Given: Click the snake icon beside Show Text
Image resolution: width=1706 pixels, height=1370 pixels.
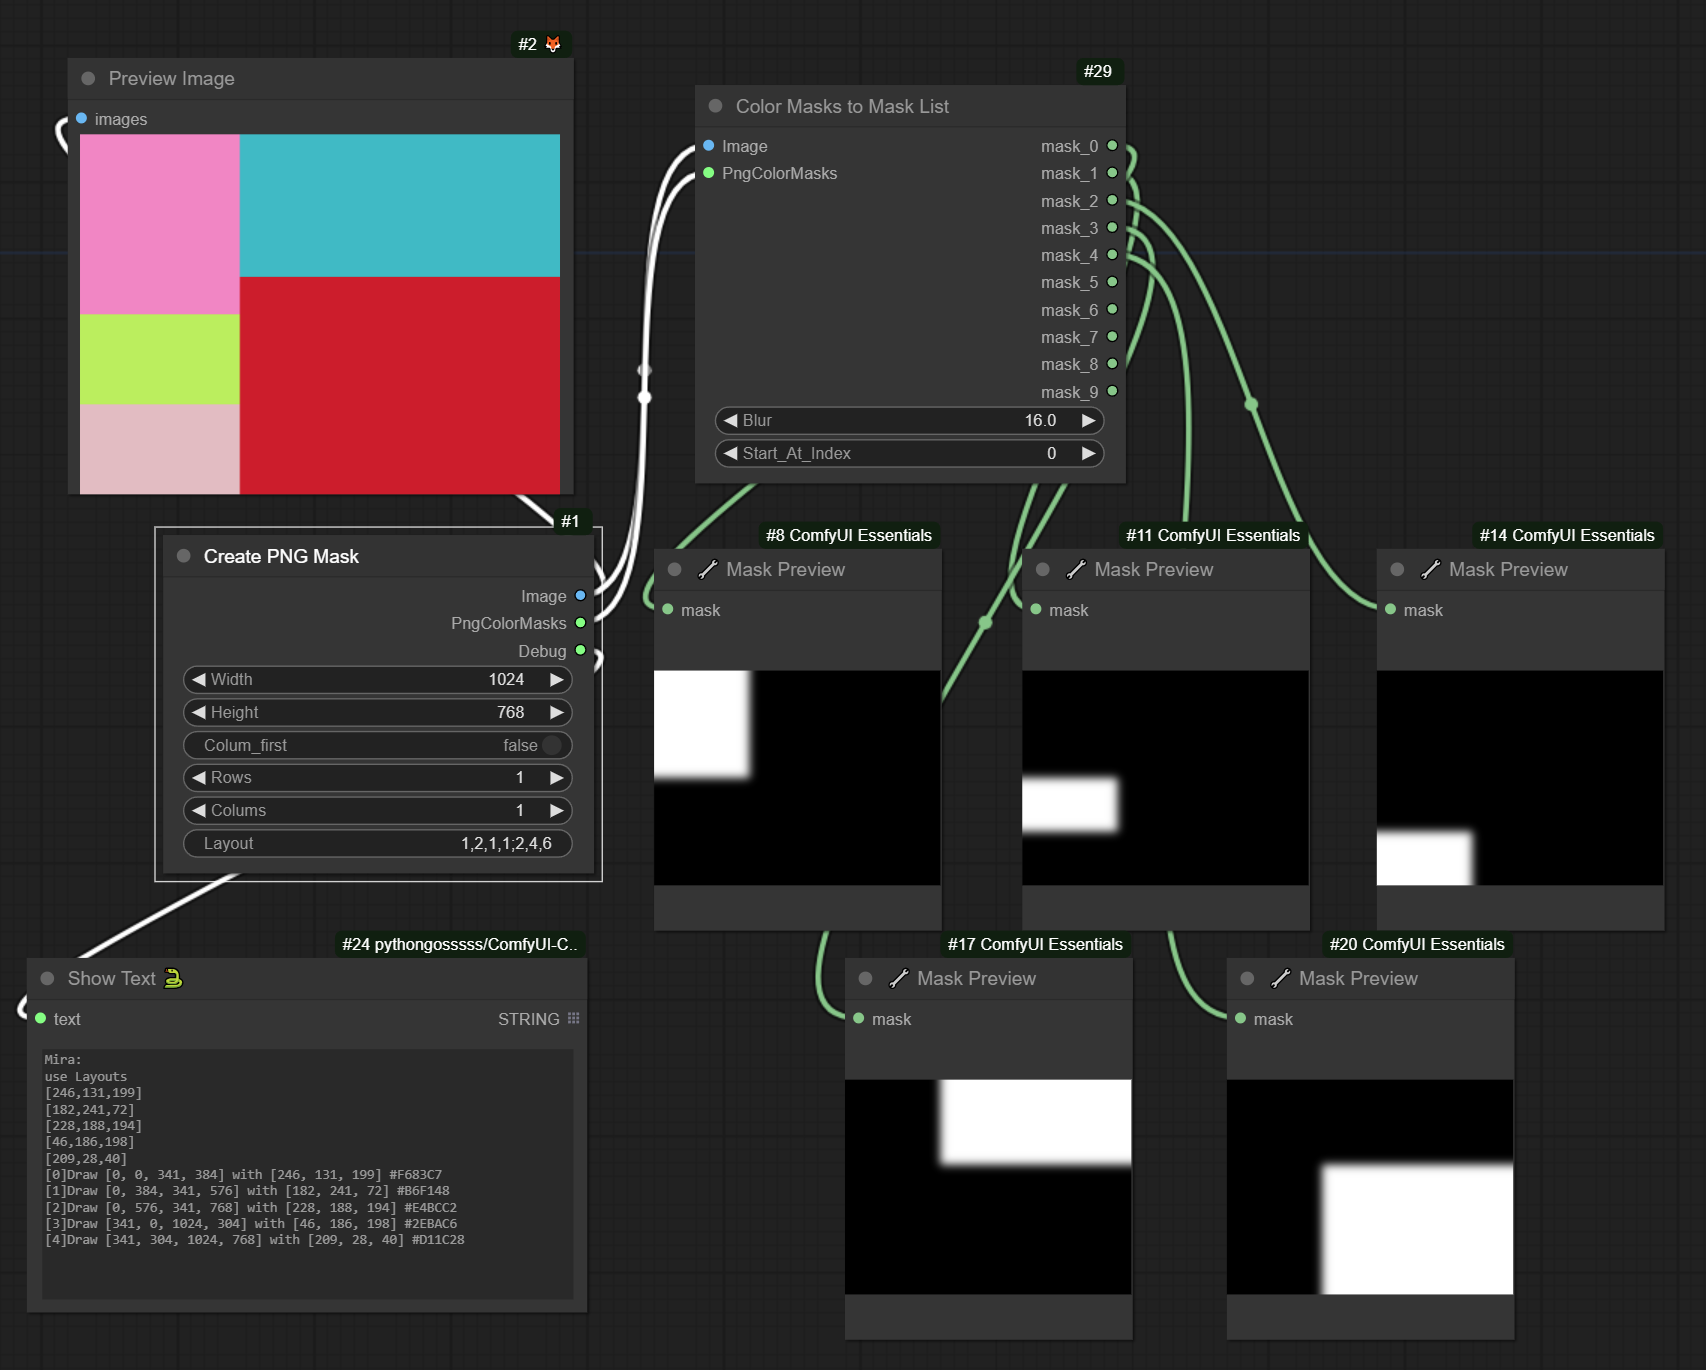Looking at the screenshot, I should pos(173,978).
